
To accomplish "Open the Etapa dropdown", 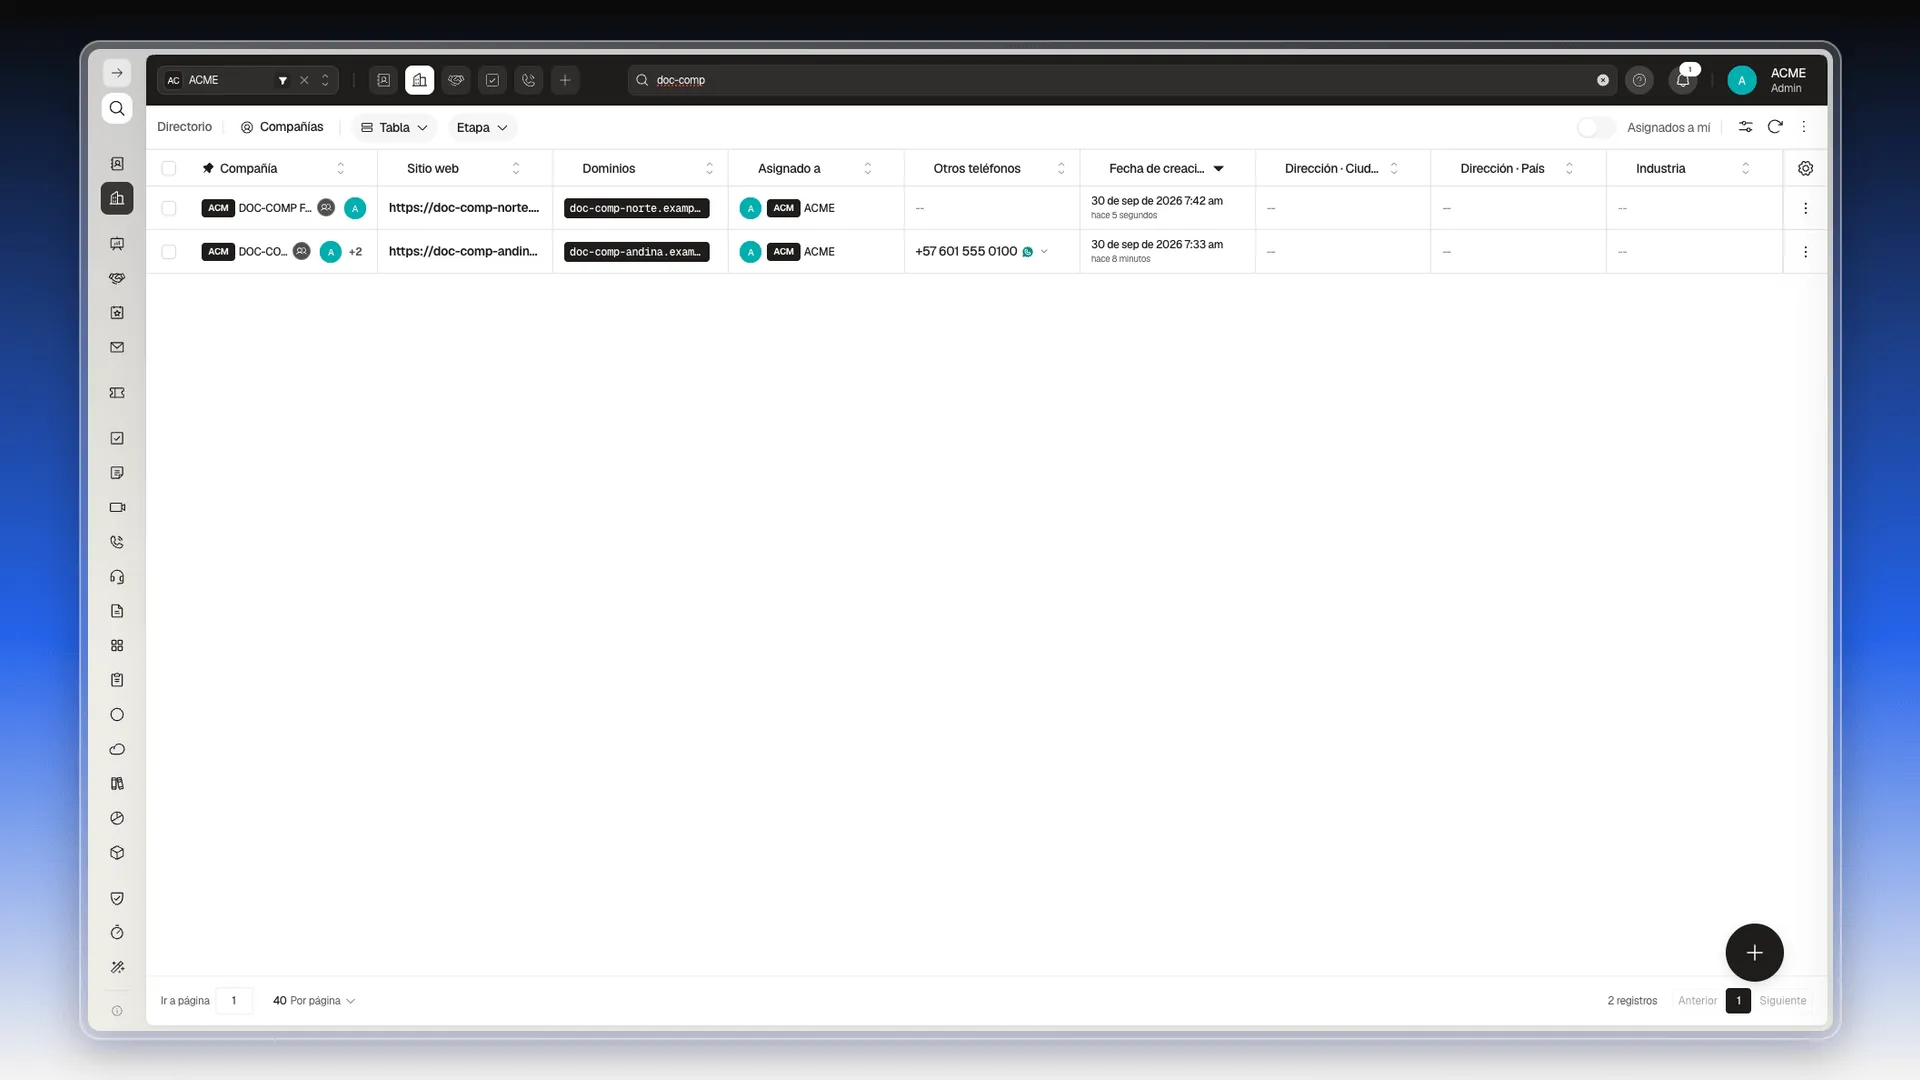I will [x=482, y=127].
